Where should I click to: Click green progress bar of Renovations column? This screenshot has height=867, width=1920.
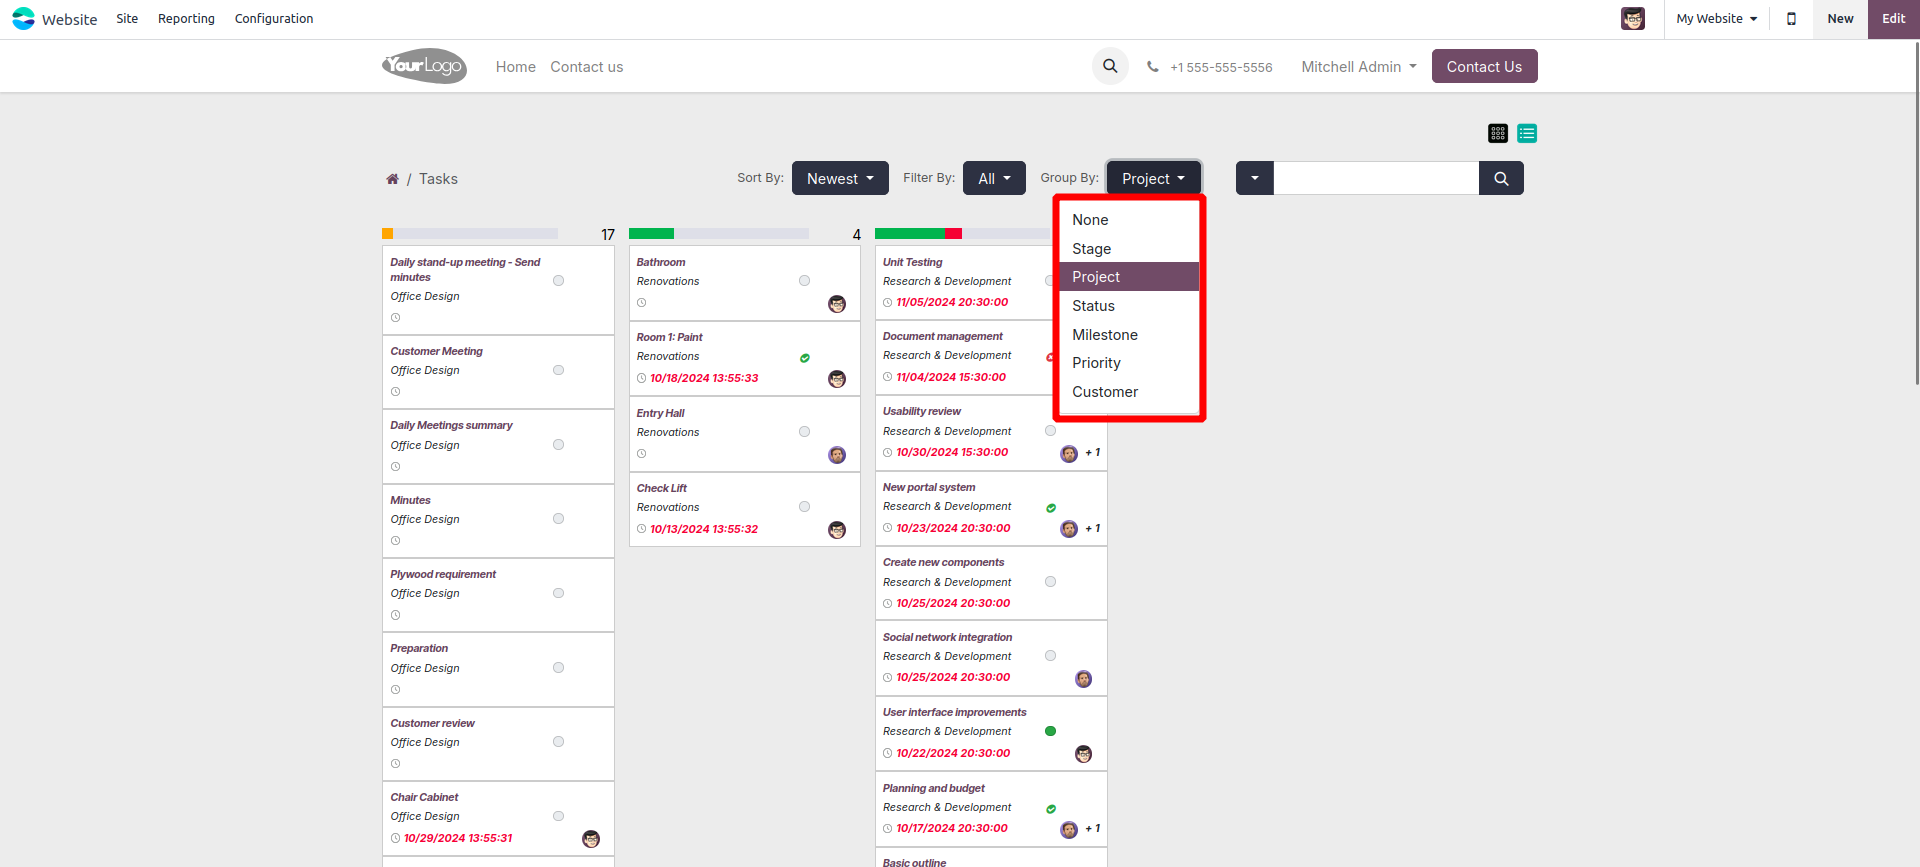click(651, 234)
